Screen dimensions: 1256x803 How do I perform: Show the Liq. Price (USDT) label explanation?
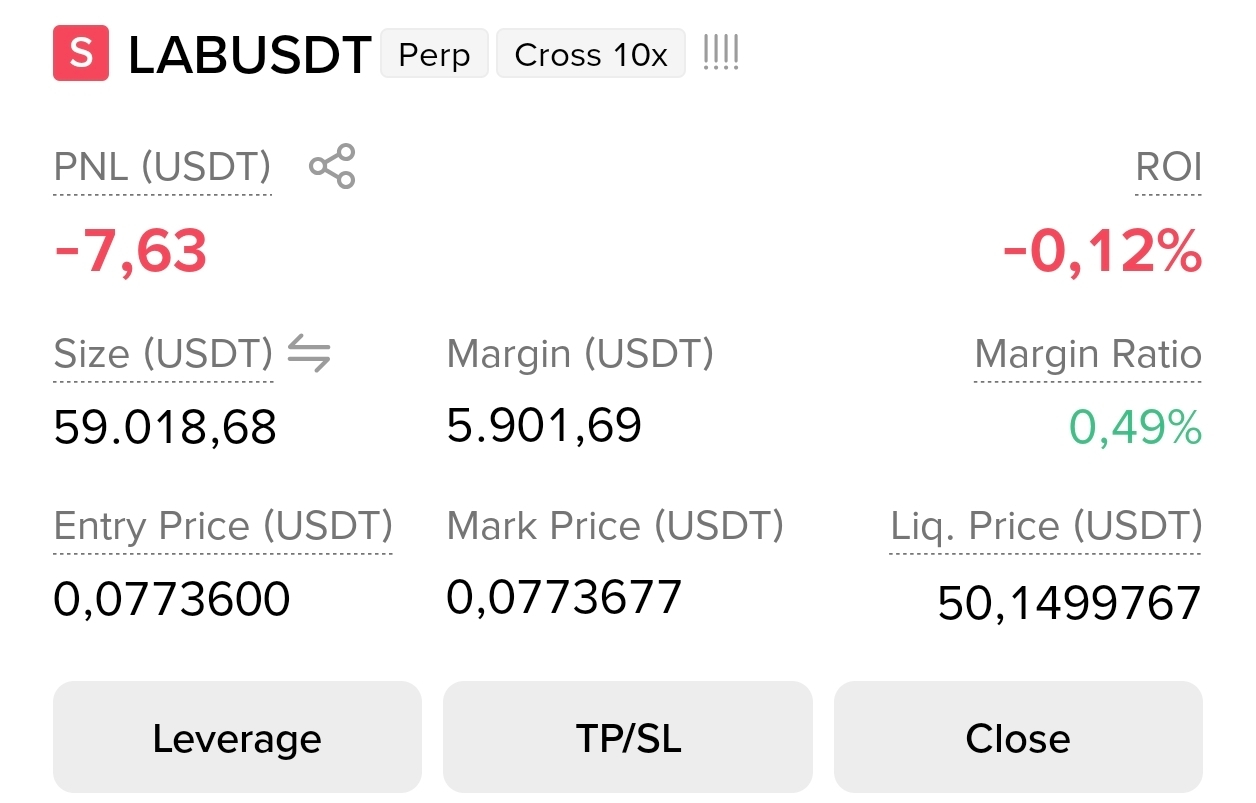pyautogui.click(x=1046, y=527)
